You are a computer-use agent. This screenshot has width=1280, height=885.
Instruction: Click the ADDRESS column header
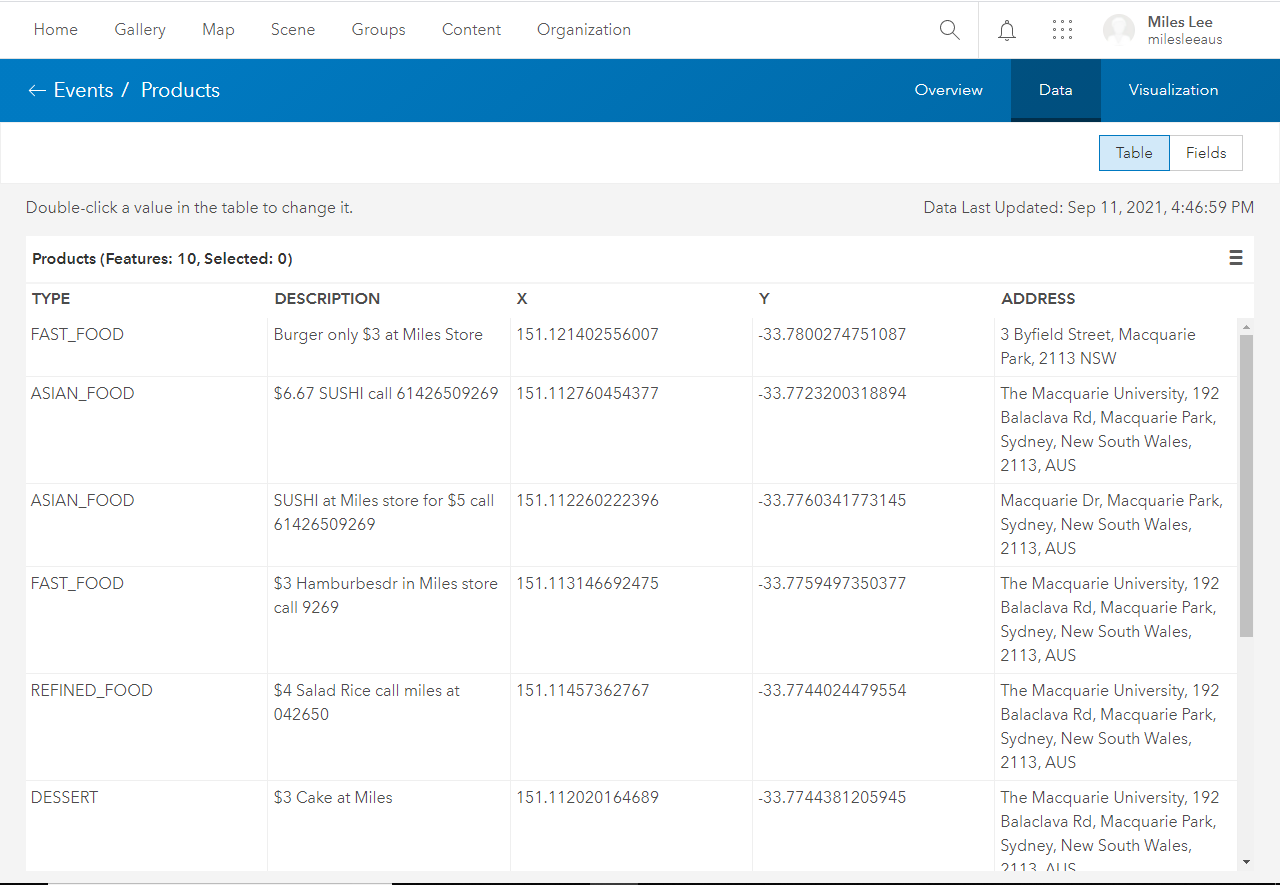[1038, 299]
